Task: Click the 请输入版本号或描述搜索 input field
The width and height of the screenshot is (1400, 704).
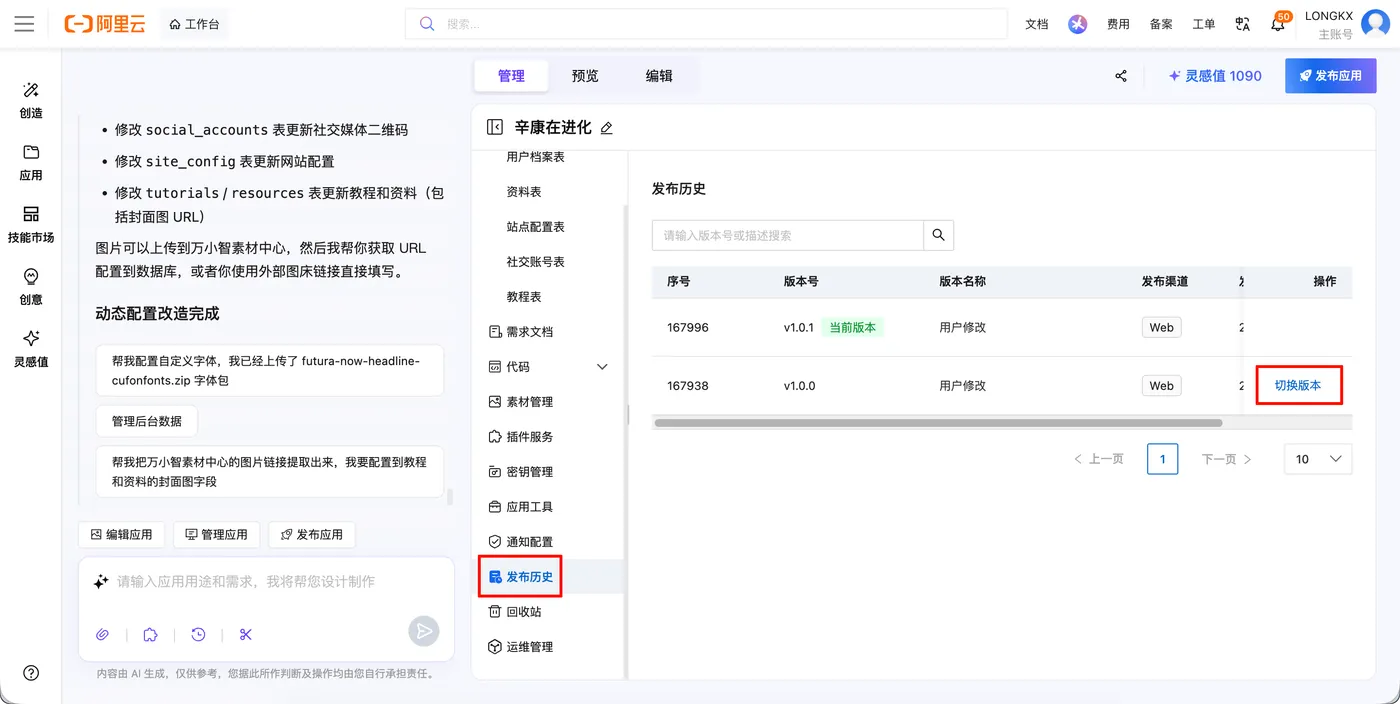Action: pyautogui.click(x=788, y=235)
